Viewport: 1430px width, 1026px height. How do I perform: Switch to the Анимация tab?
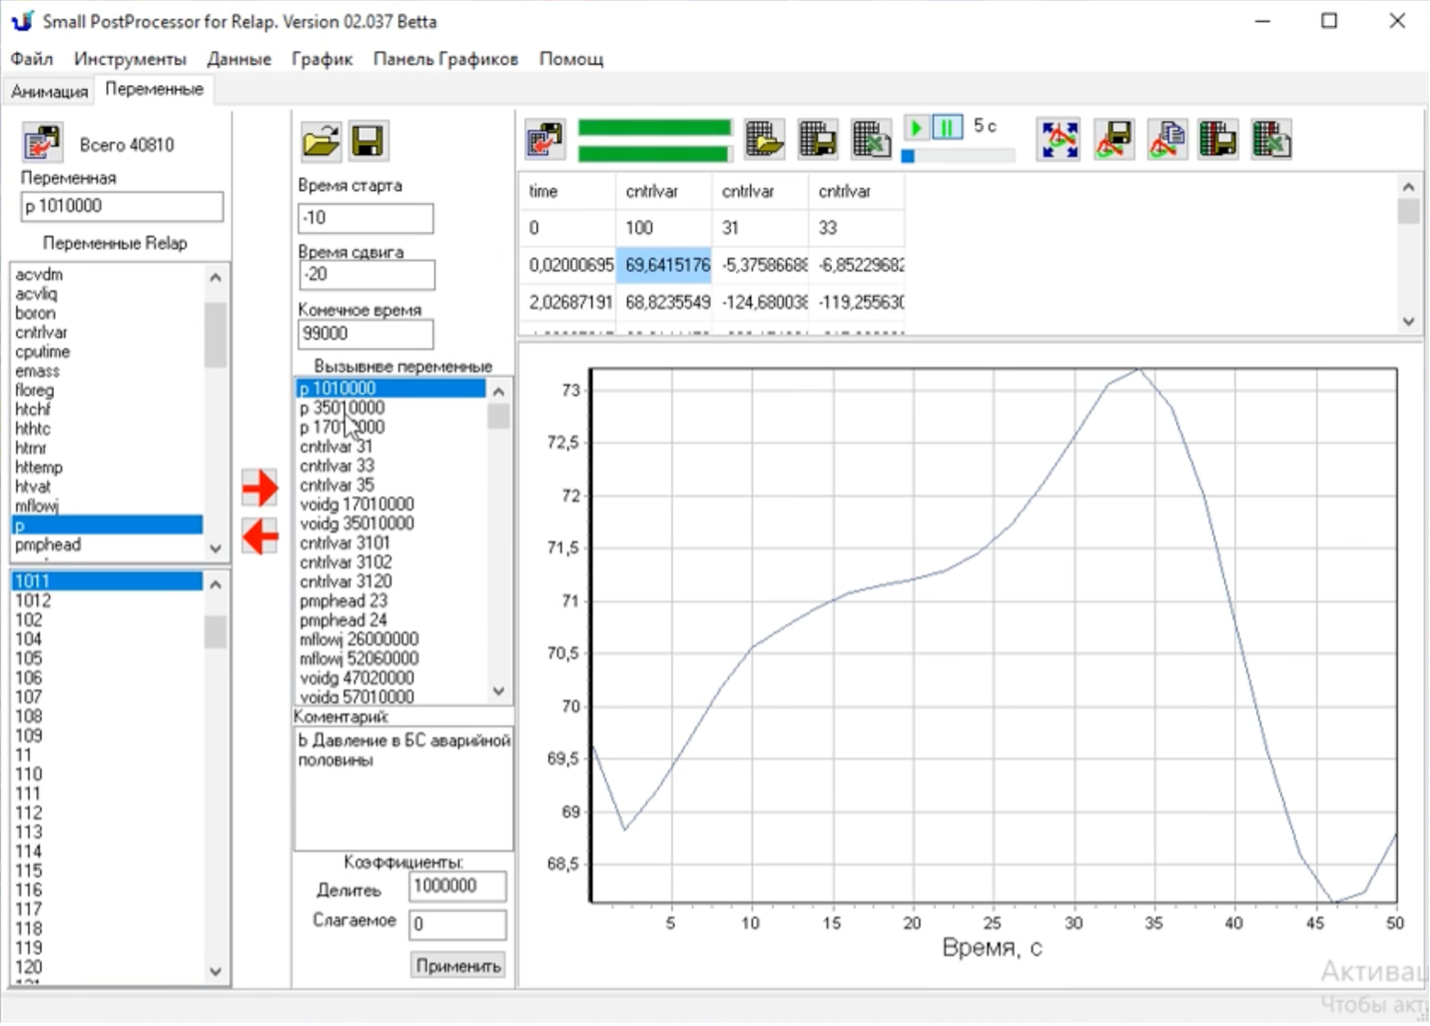point(49,91)
